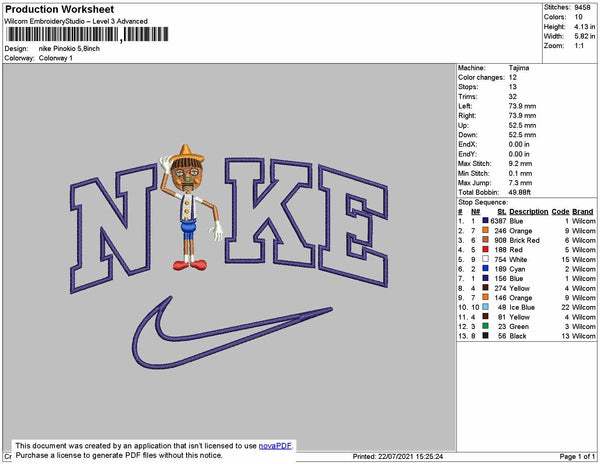Click the swoosh outline in the design preview
This screenshot has width=600, height=464.
coord(232,332)
